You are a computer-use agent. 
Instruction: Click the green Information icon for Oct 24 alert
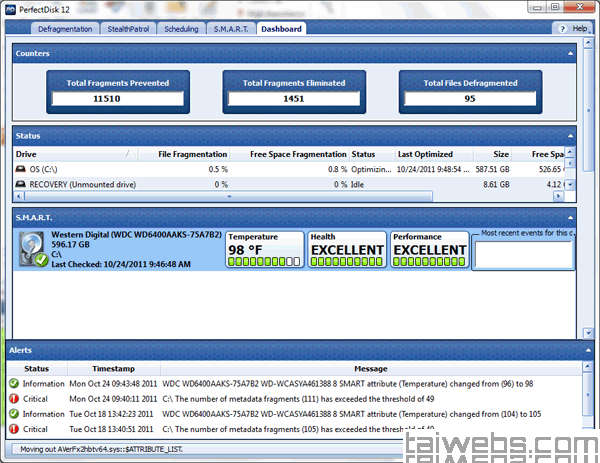pos(12,383)
